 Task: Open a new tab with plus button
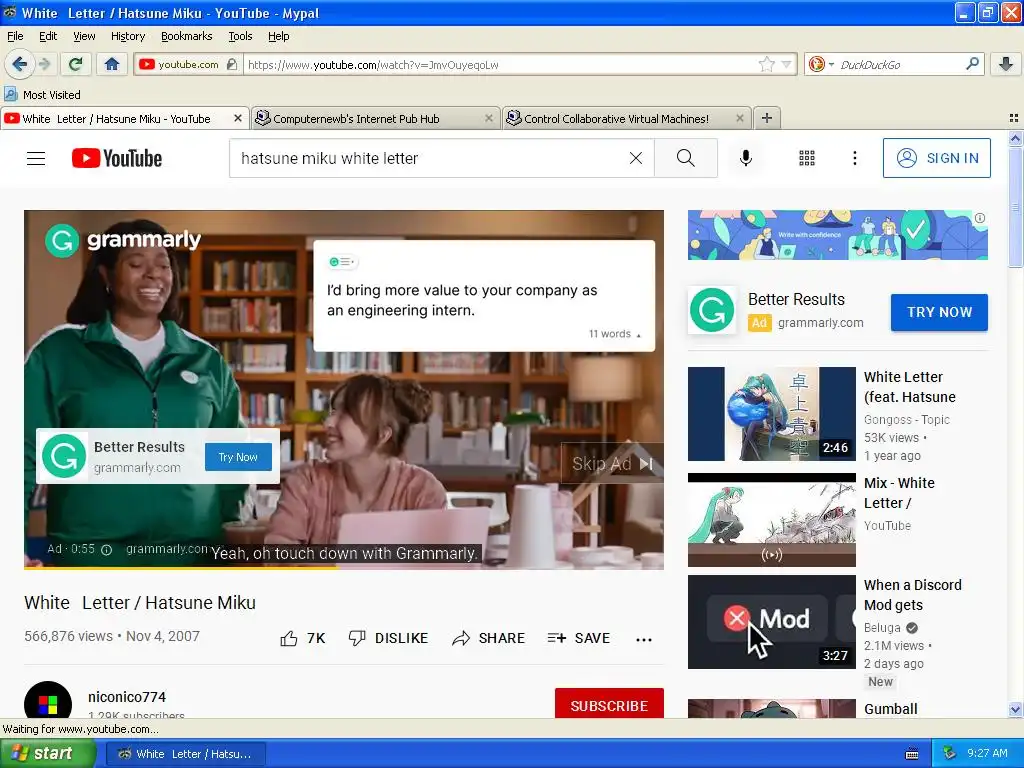767,118
